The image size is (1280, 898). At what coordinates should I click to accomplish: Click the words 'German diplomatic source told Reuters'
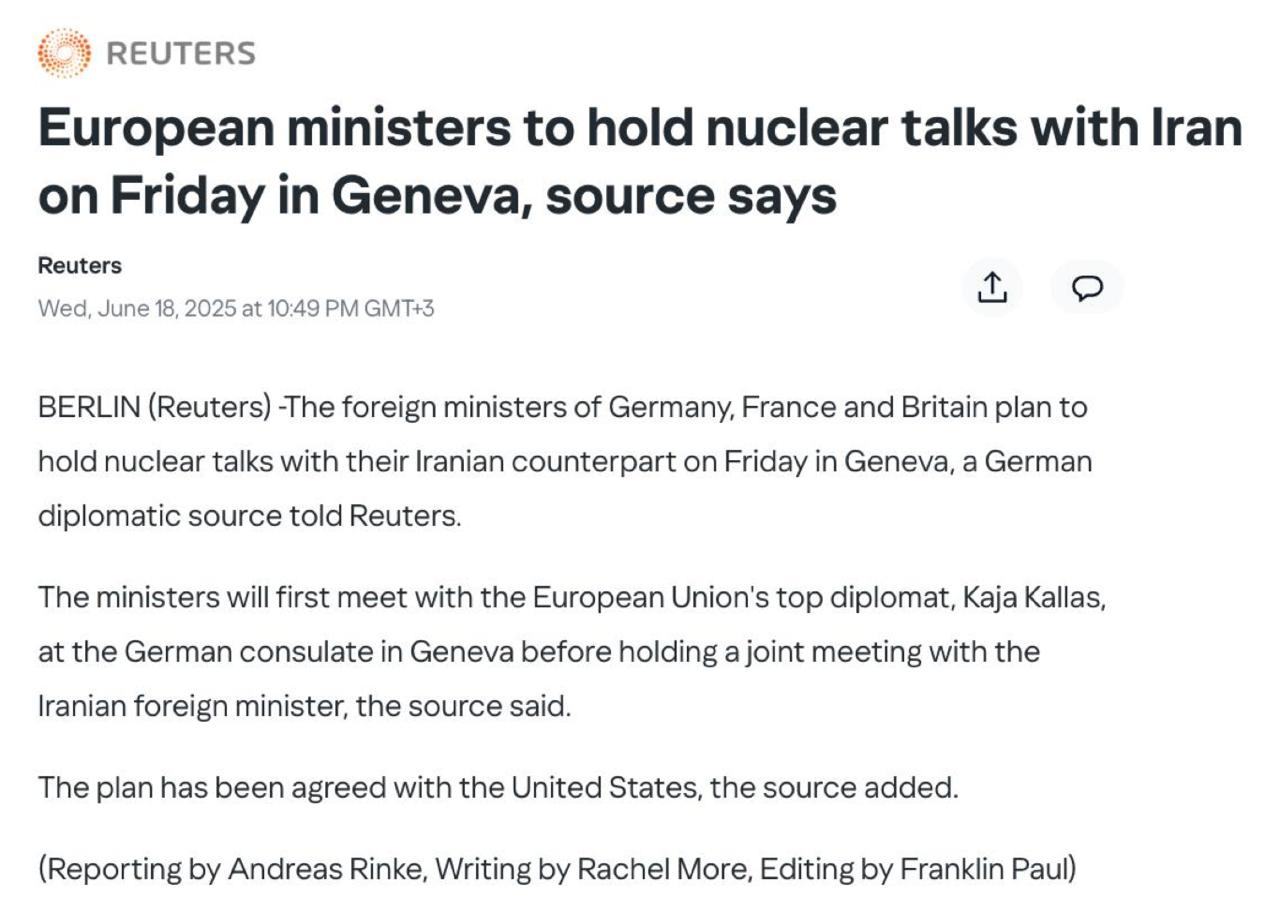click(x=250, y=516)
